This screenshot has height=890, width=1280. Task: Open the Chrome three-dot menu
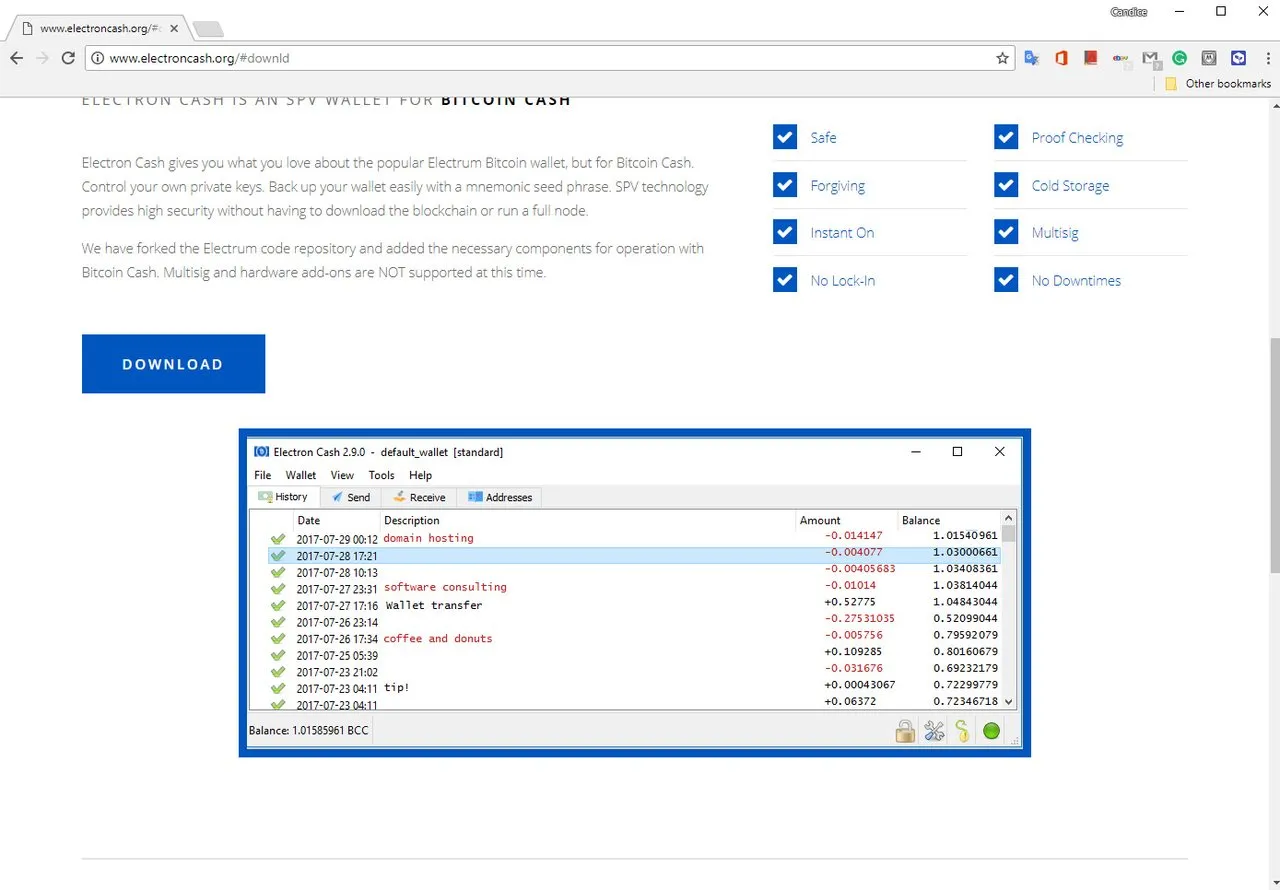coord(1267,58)
